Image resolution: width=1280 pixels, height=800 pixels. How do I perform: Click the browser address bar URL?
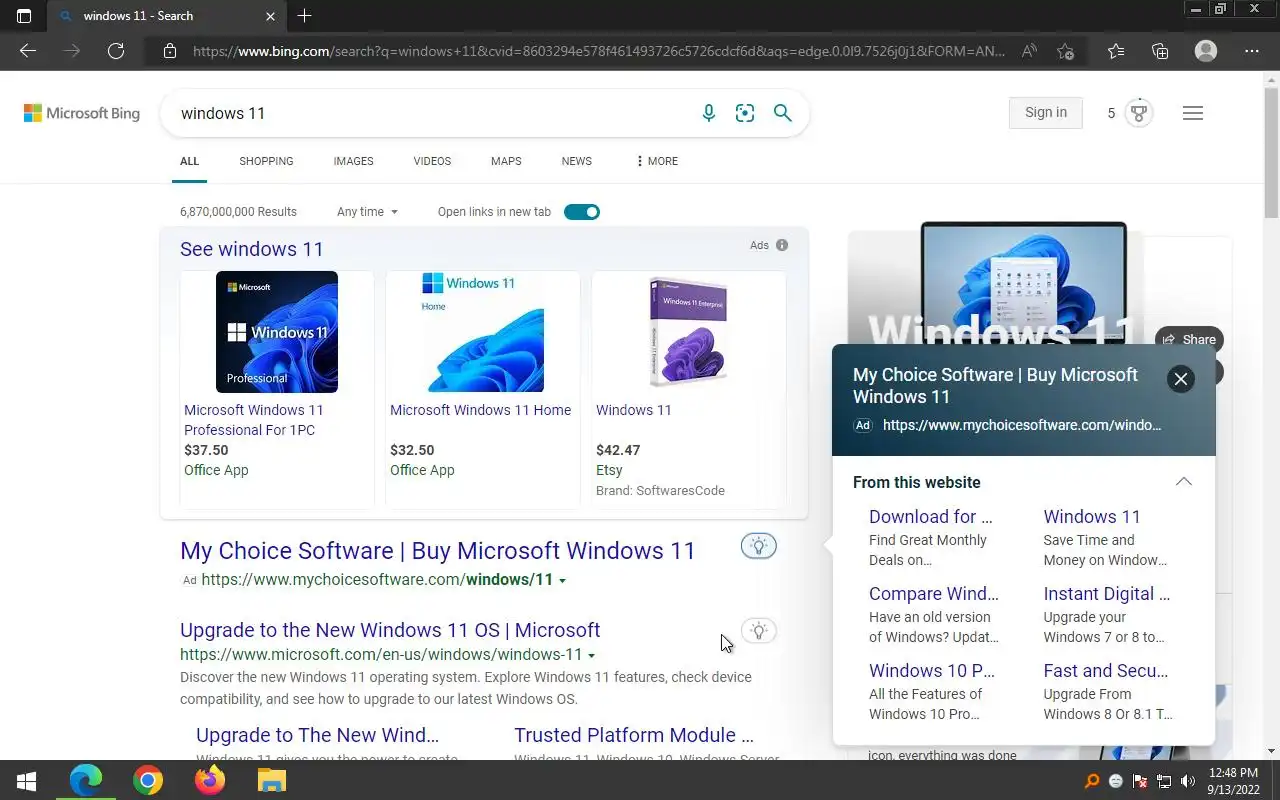[x=598, y=51]
